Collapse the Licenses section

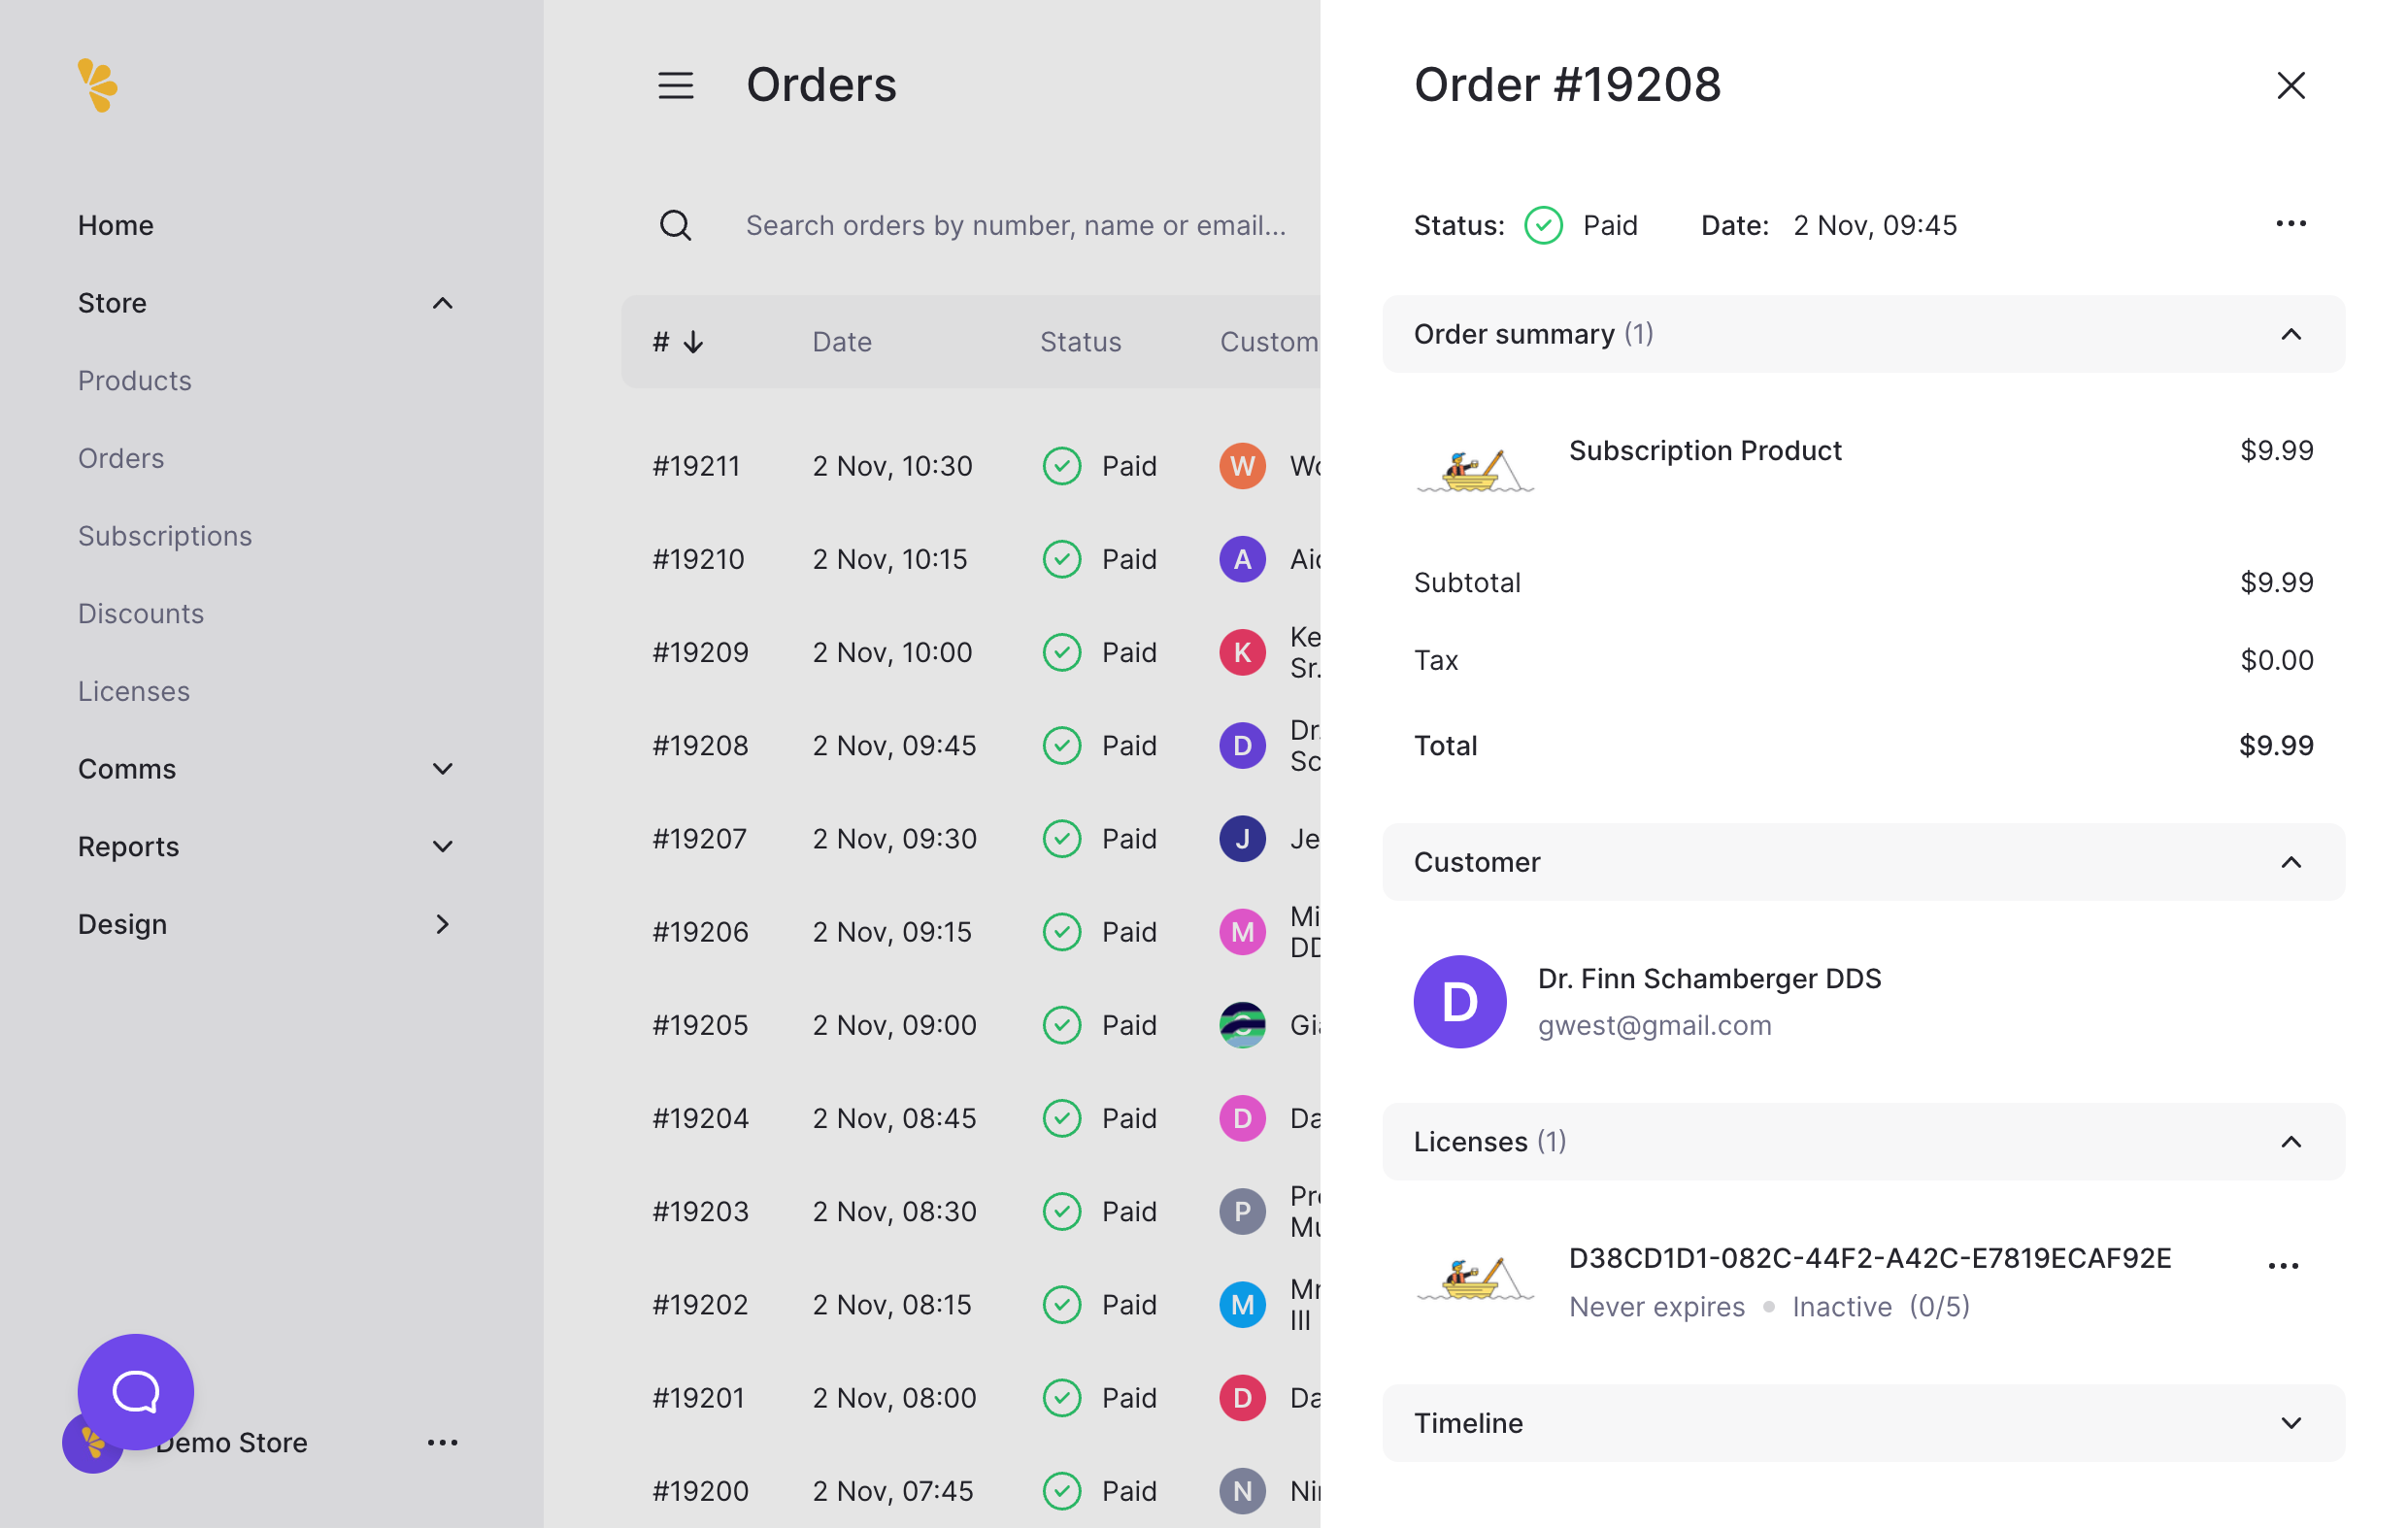(2290, 1141)
